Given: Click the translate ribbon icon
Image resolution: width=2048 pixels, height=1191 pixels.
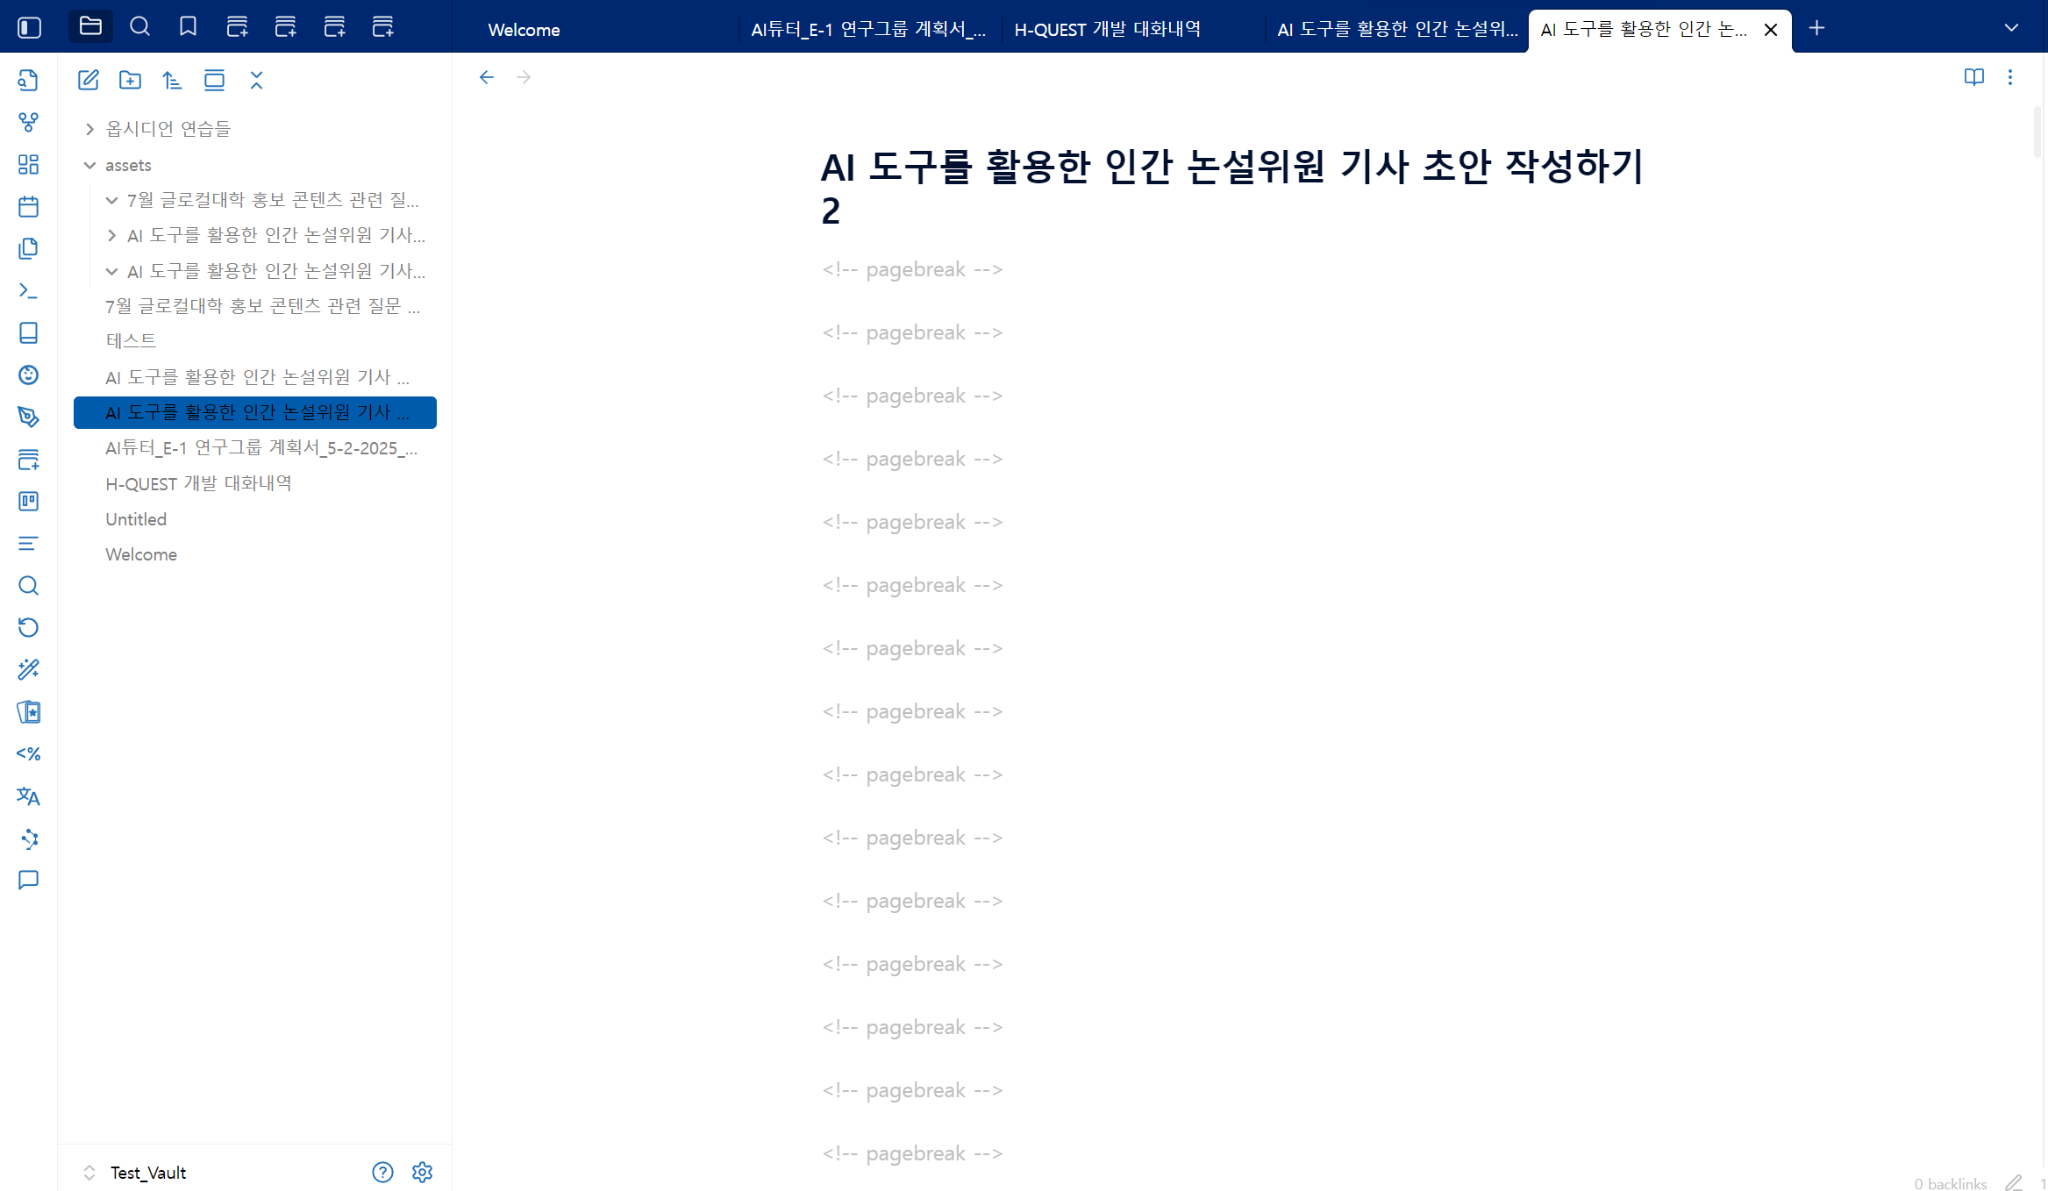Looking at the screenshot, I should point(28,797).
